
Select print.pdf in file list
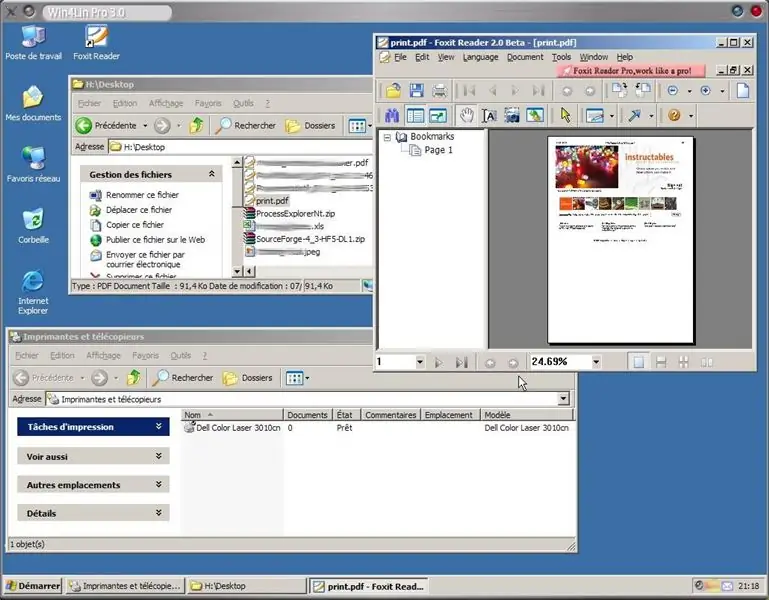pyautogui.click(x=272, y=201)
